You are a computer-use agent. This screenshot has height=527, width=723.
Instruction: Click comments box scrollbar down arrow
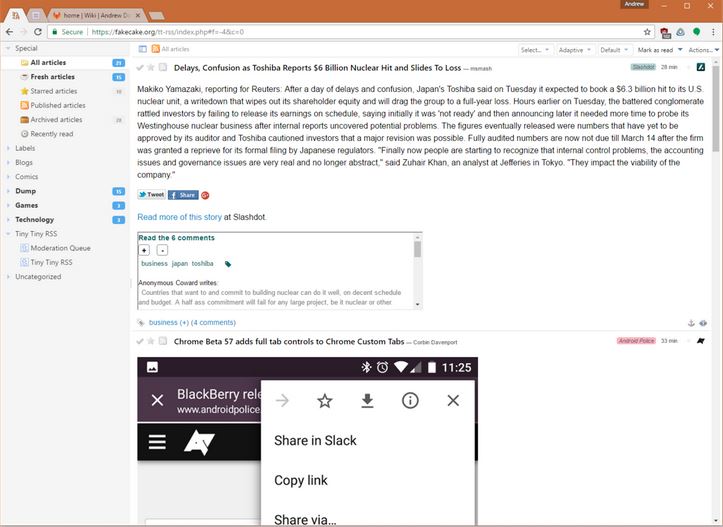417,304
